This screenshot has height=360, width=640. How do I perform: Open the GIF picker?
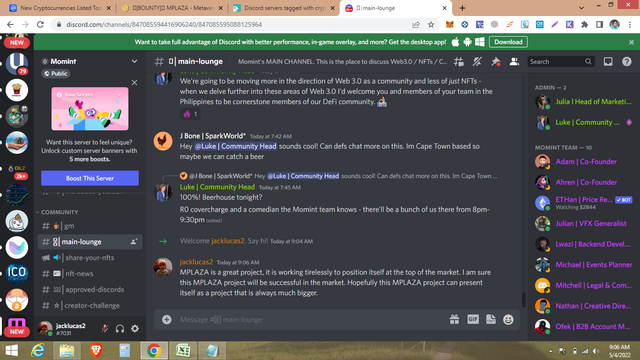click(x=473, y=319)
